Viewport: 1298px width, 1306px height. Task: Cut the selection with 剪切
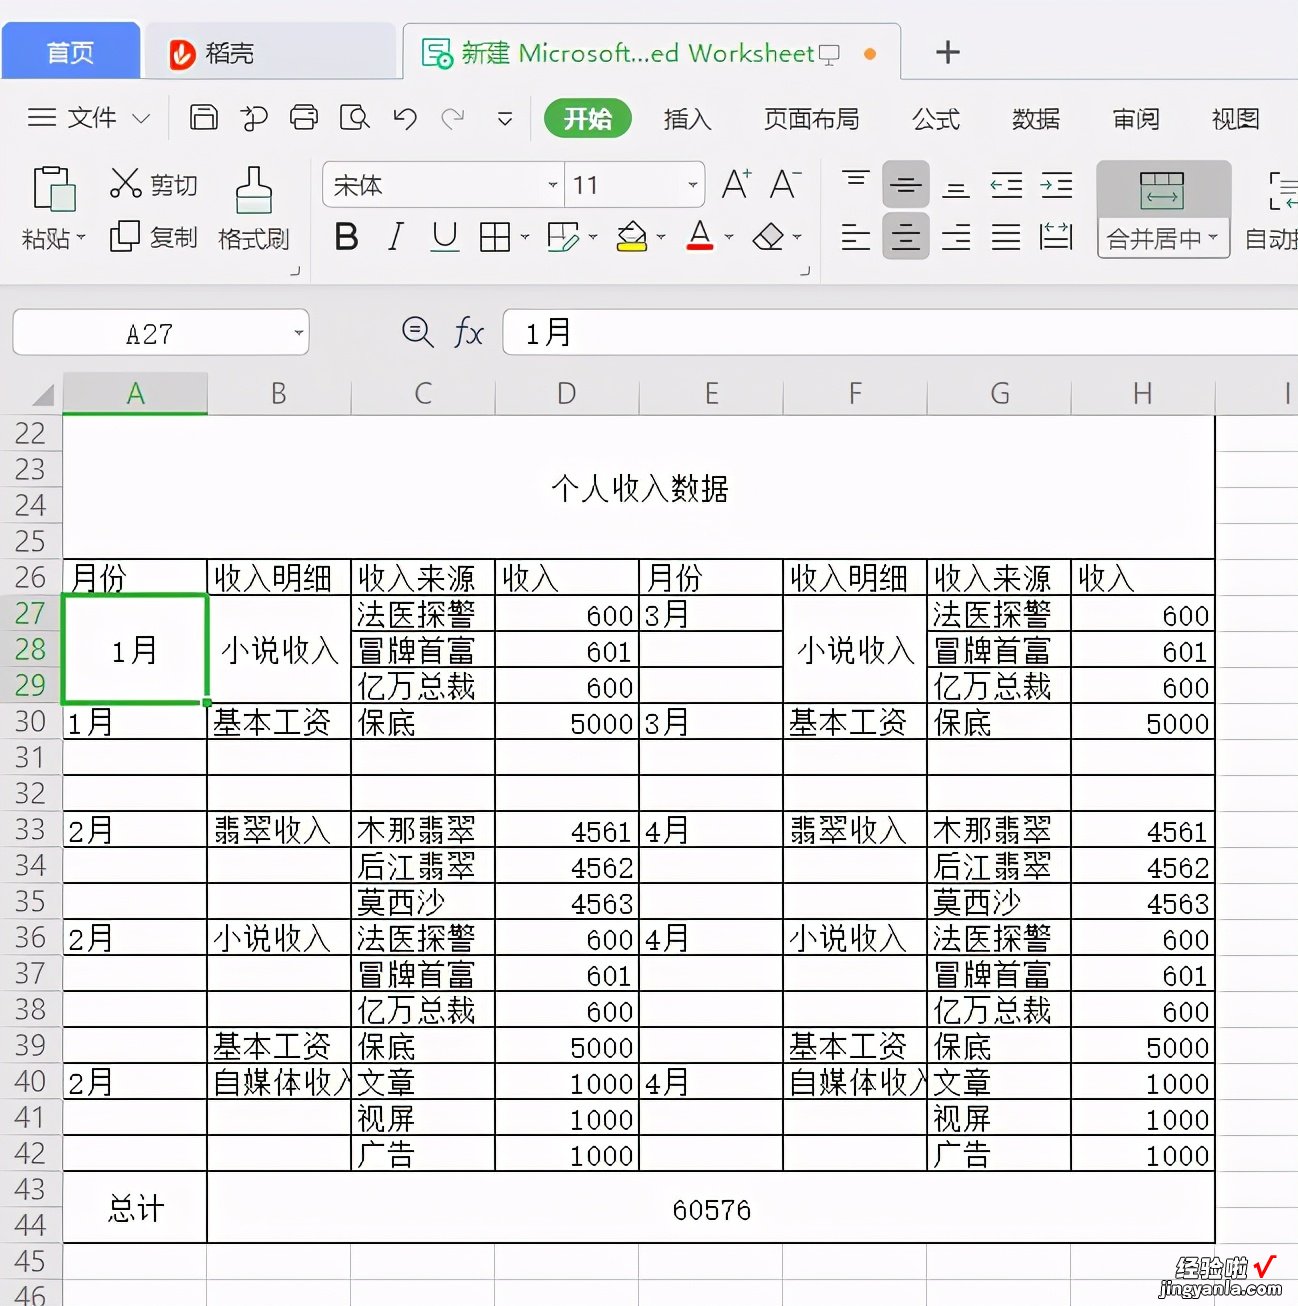click(x=153, y=184)
